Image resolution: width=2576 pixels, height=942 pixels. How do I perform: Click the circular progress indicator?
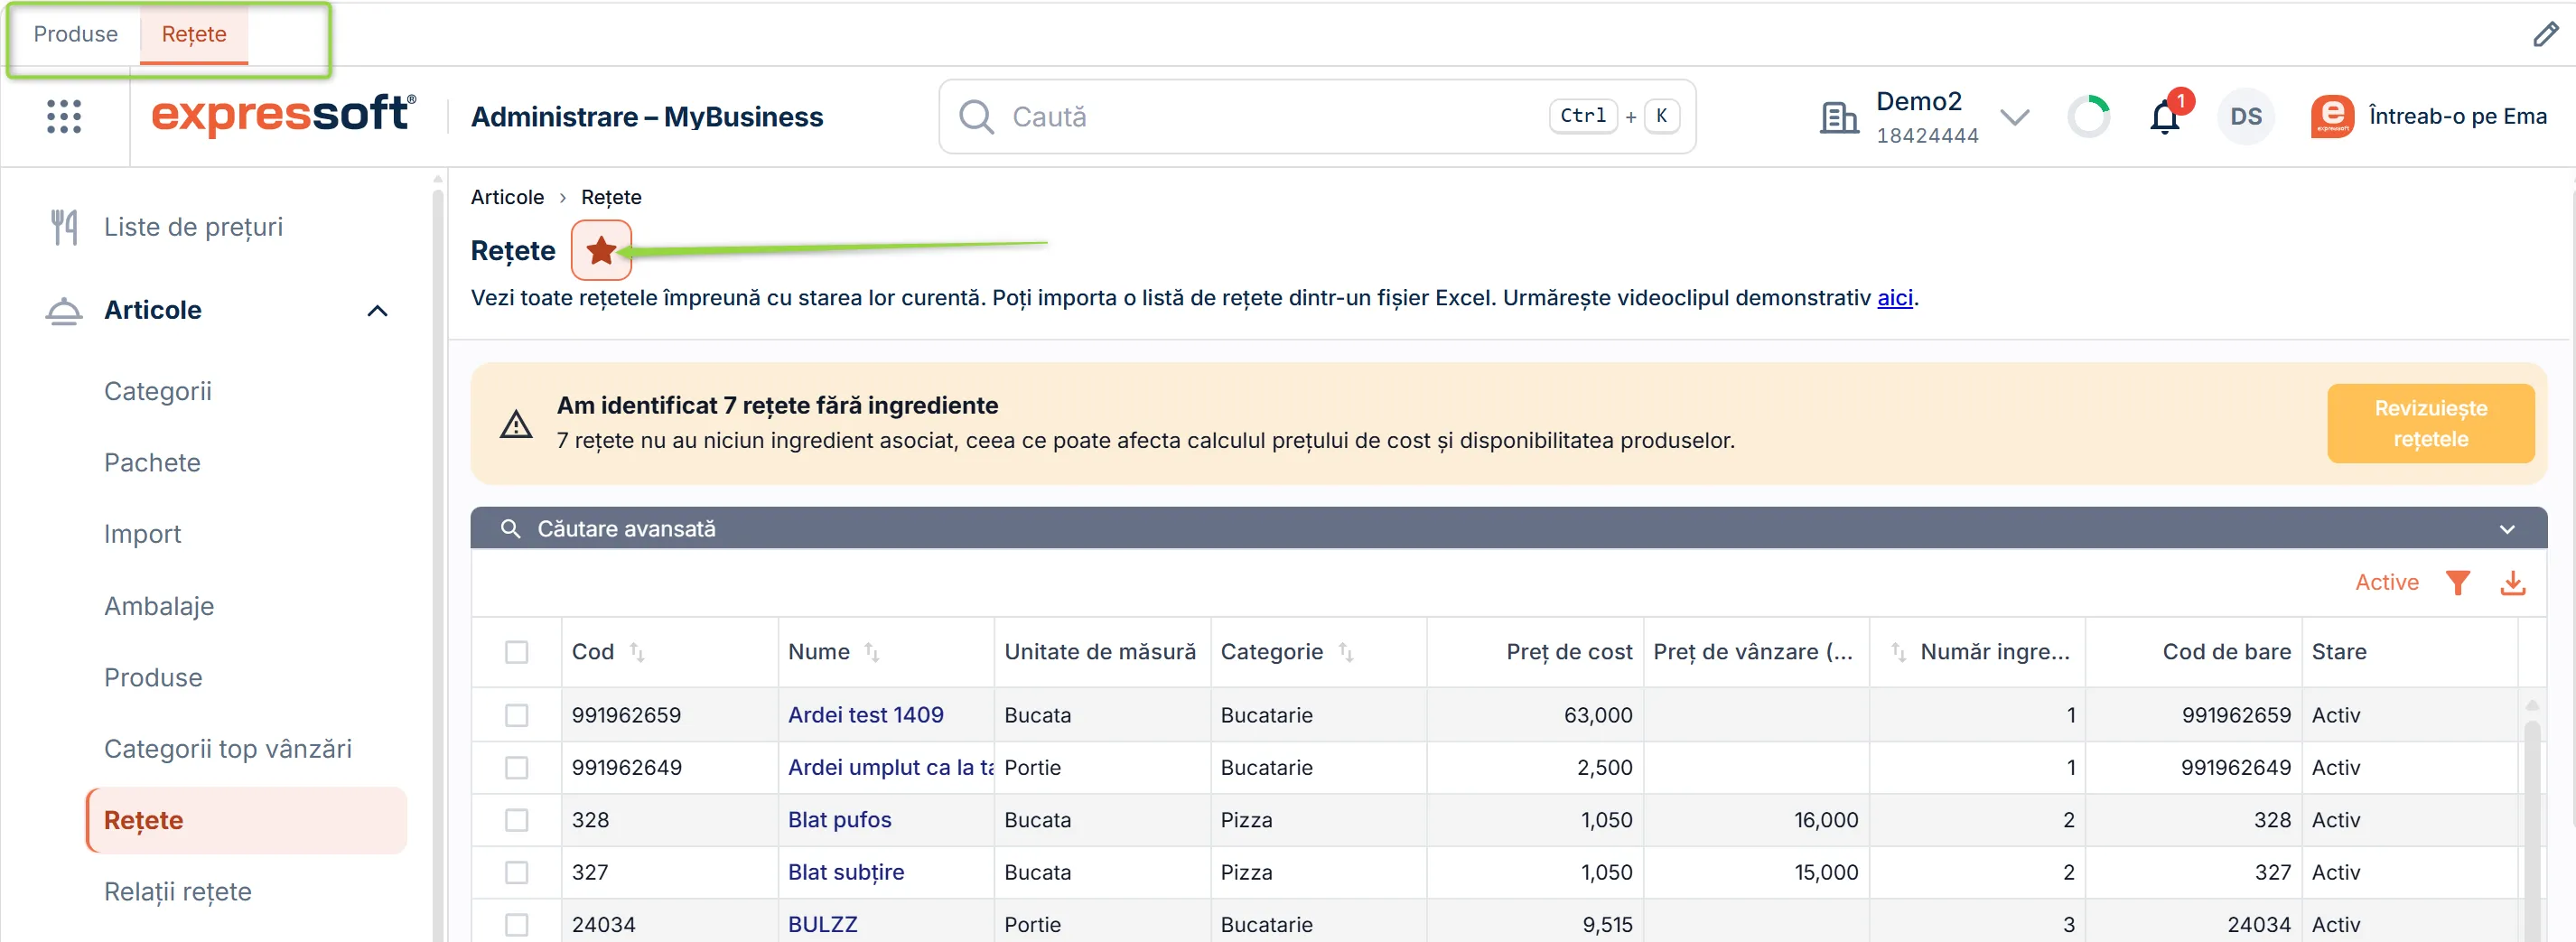coord(2088,117)
